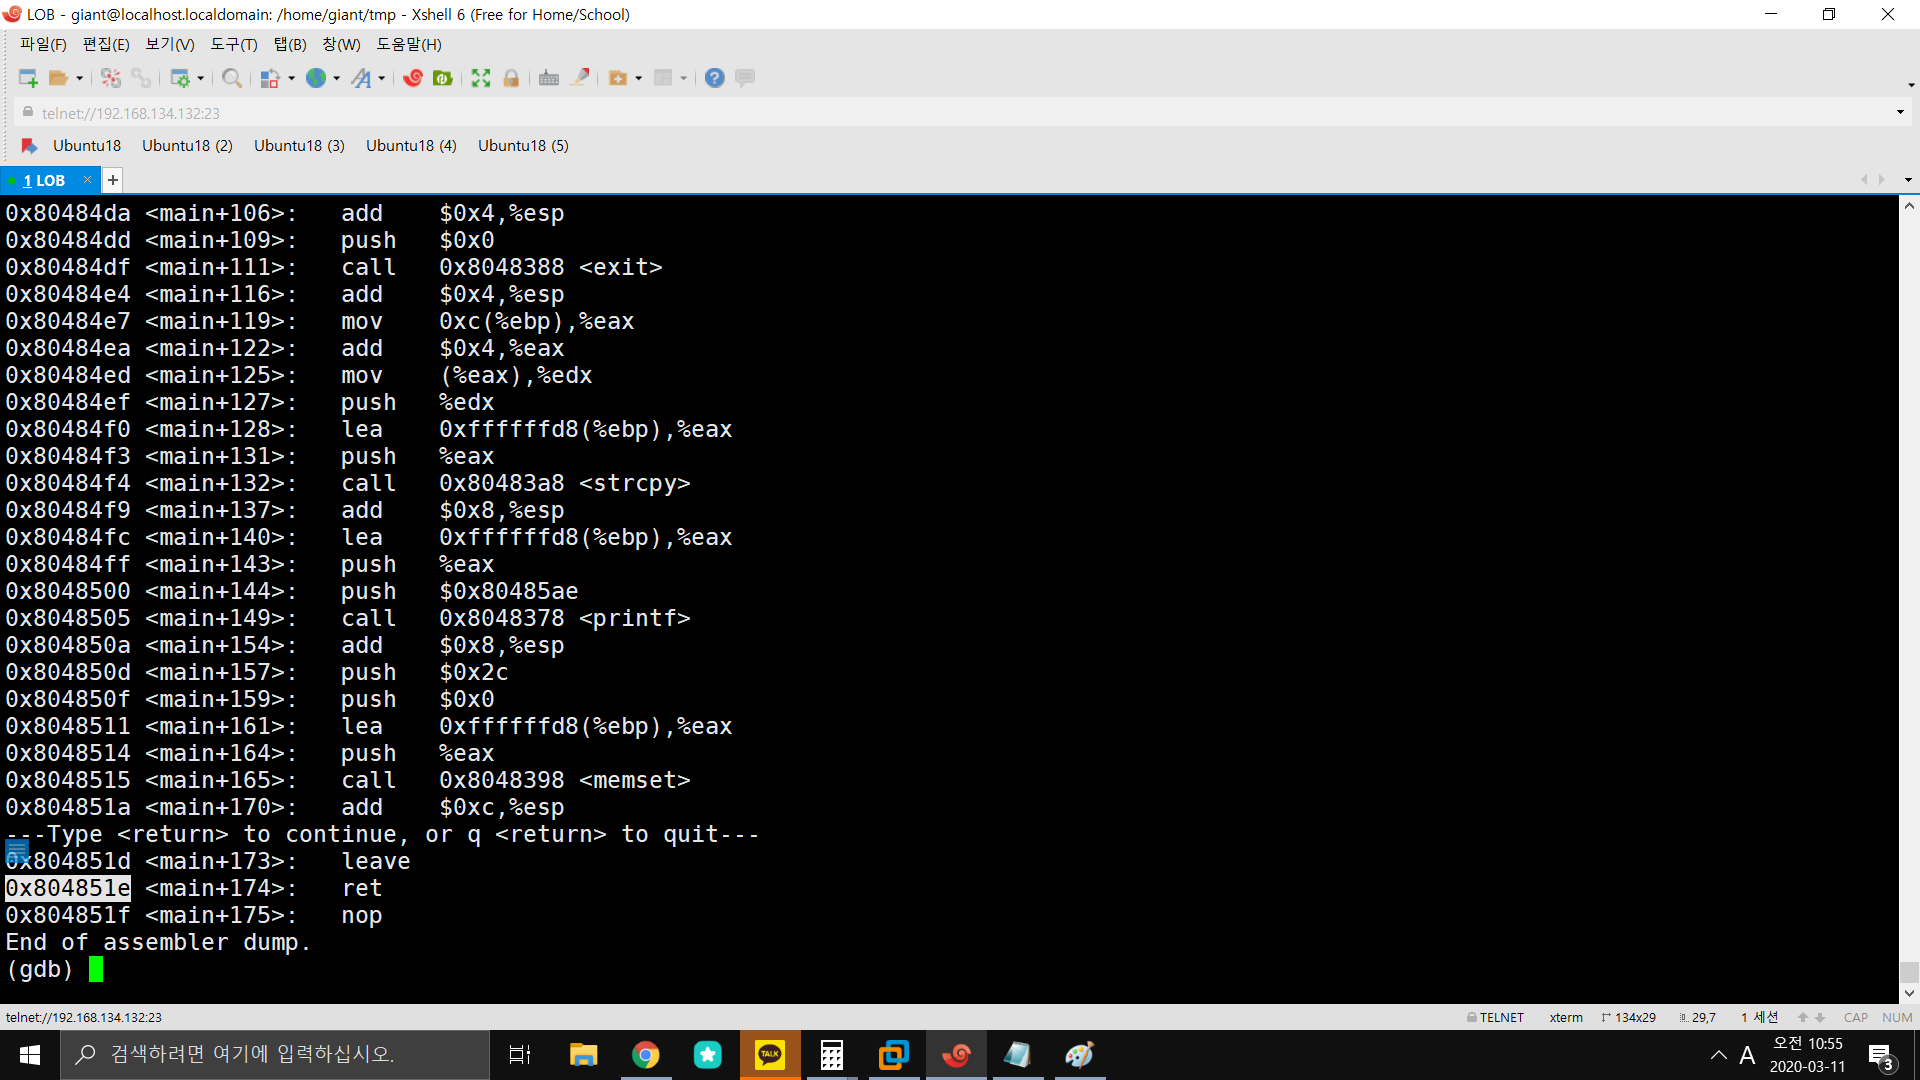Open the 보기(V) menu

click(x=169, y=44)
